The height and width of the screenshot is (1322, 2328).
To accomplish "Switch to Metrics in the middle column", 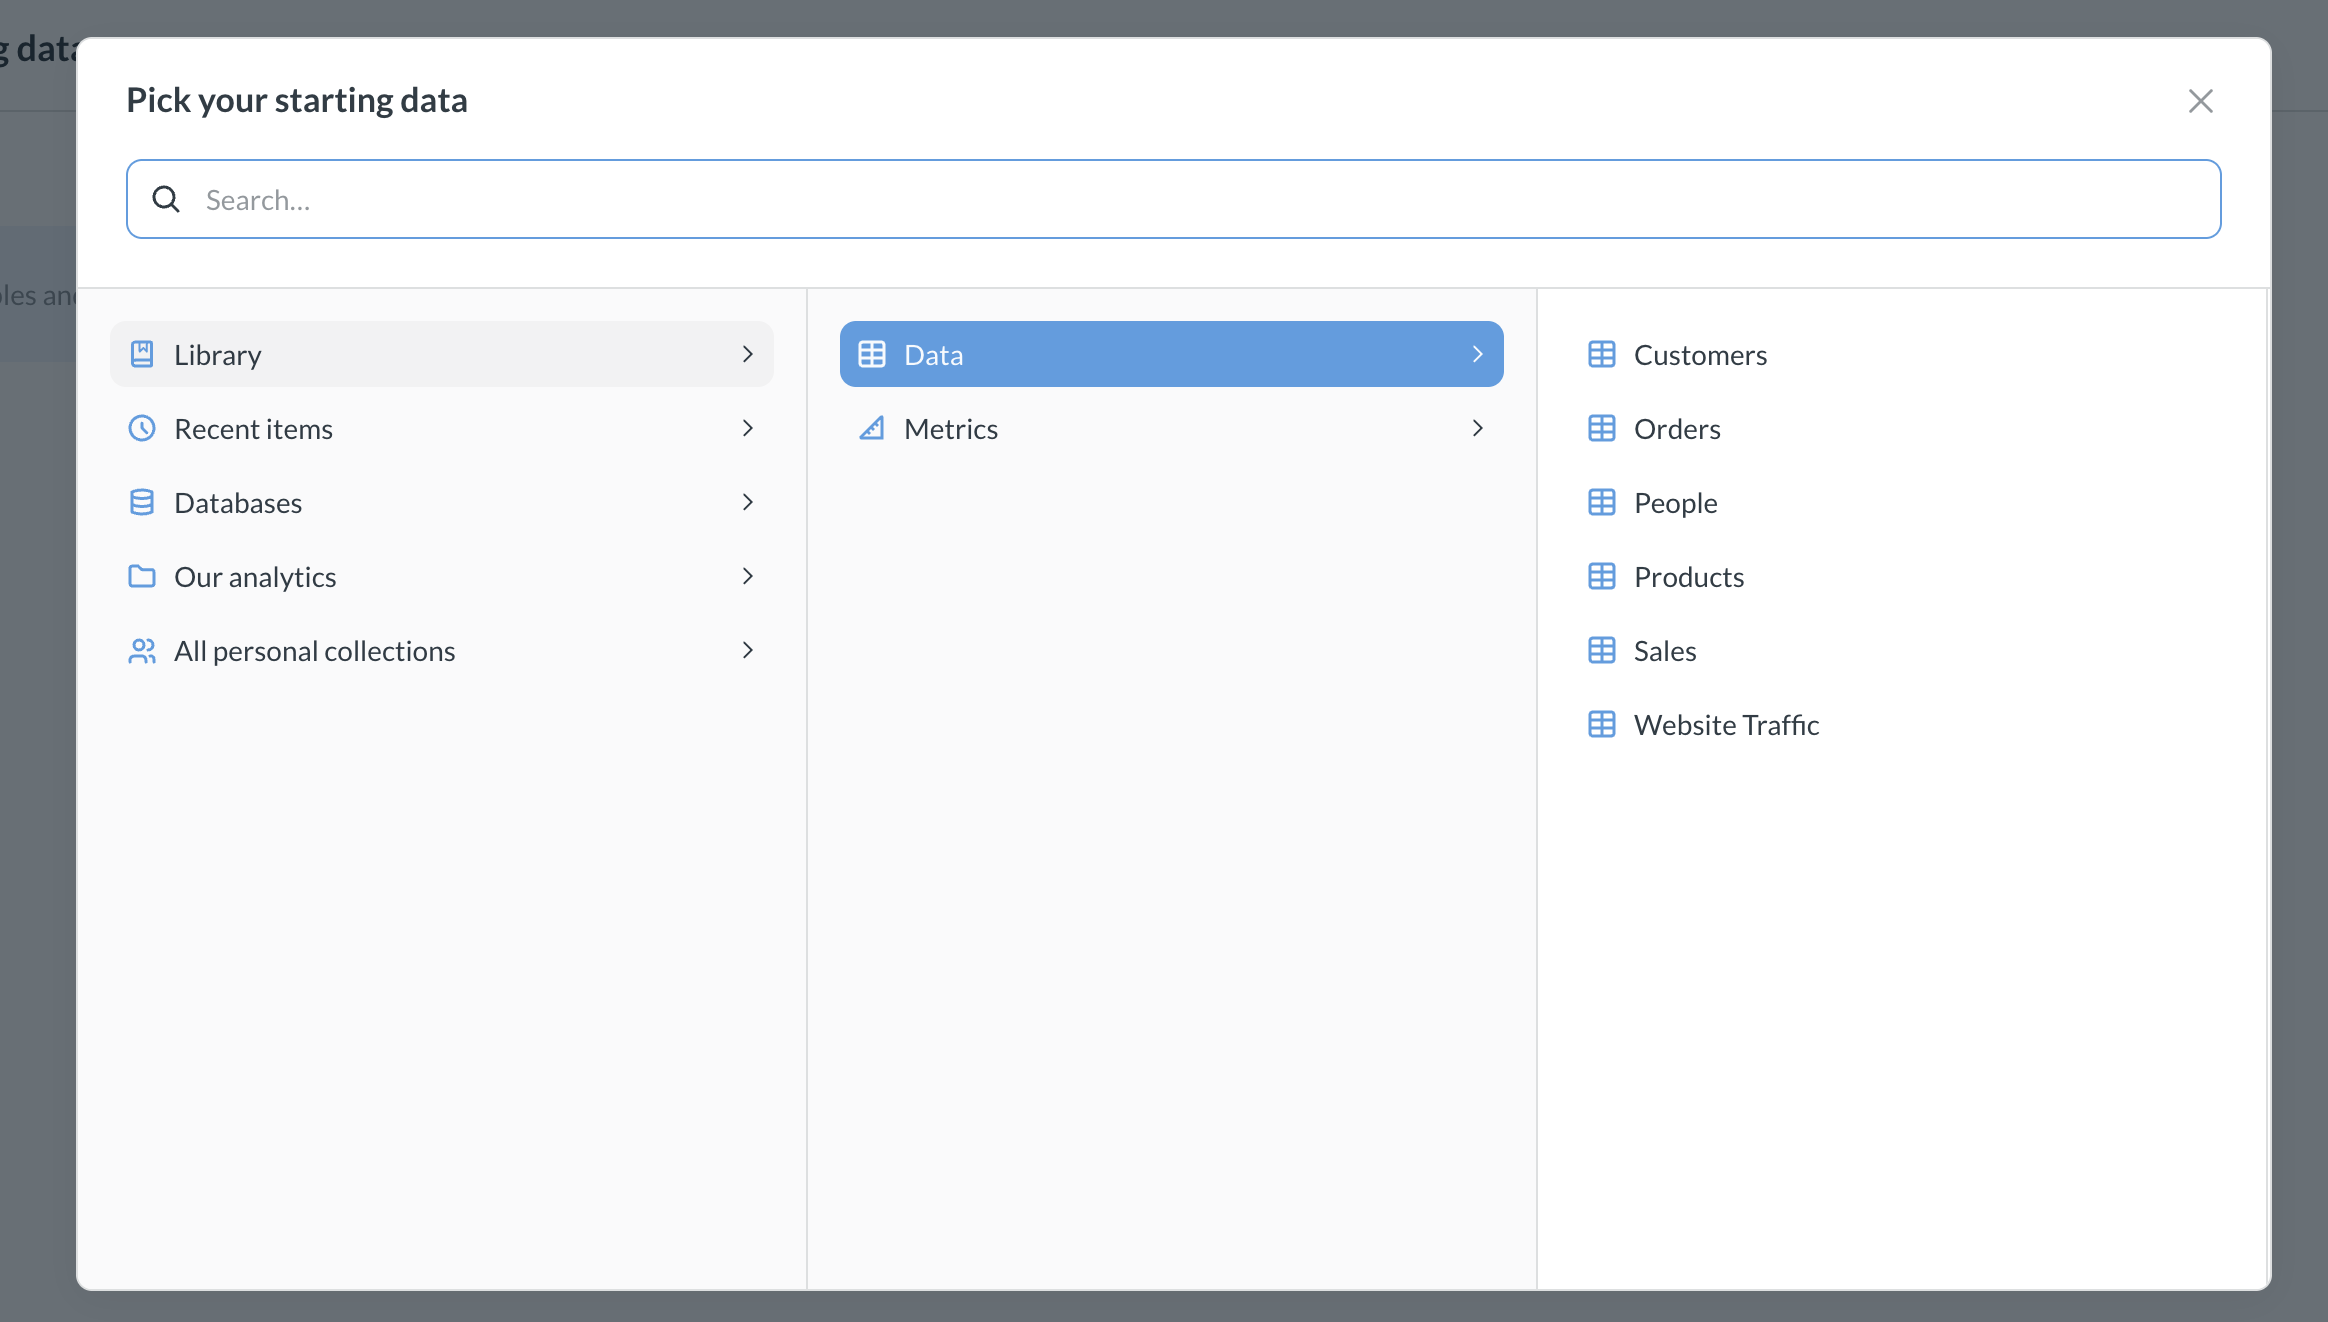I will coord(950,428).
